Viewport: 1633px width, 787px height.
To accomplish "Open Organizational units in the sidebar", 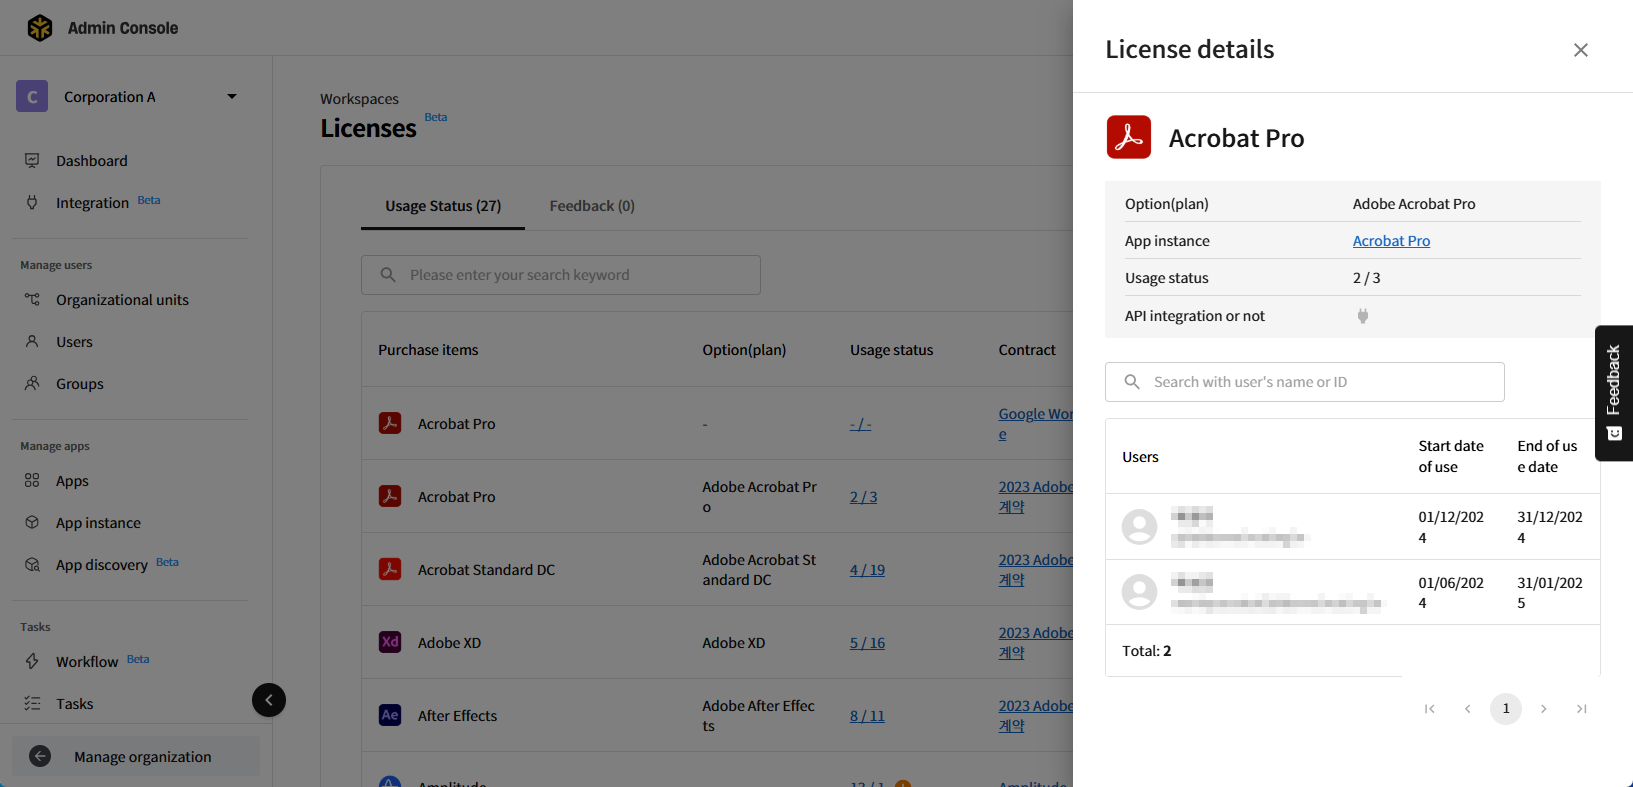I will tap(122, 300).
